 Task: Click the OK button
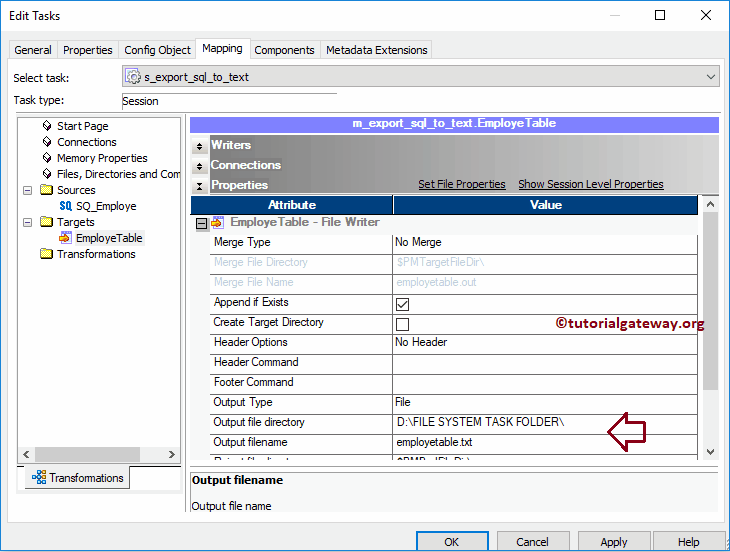point(452,541)
